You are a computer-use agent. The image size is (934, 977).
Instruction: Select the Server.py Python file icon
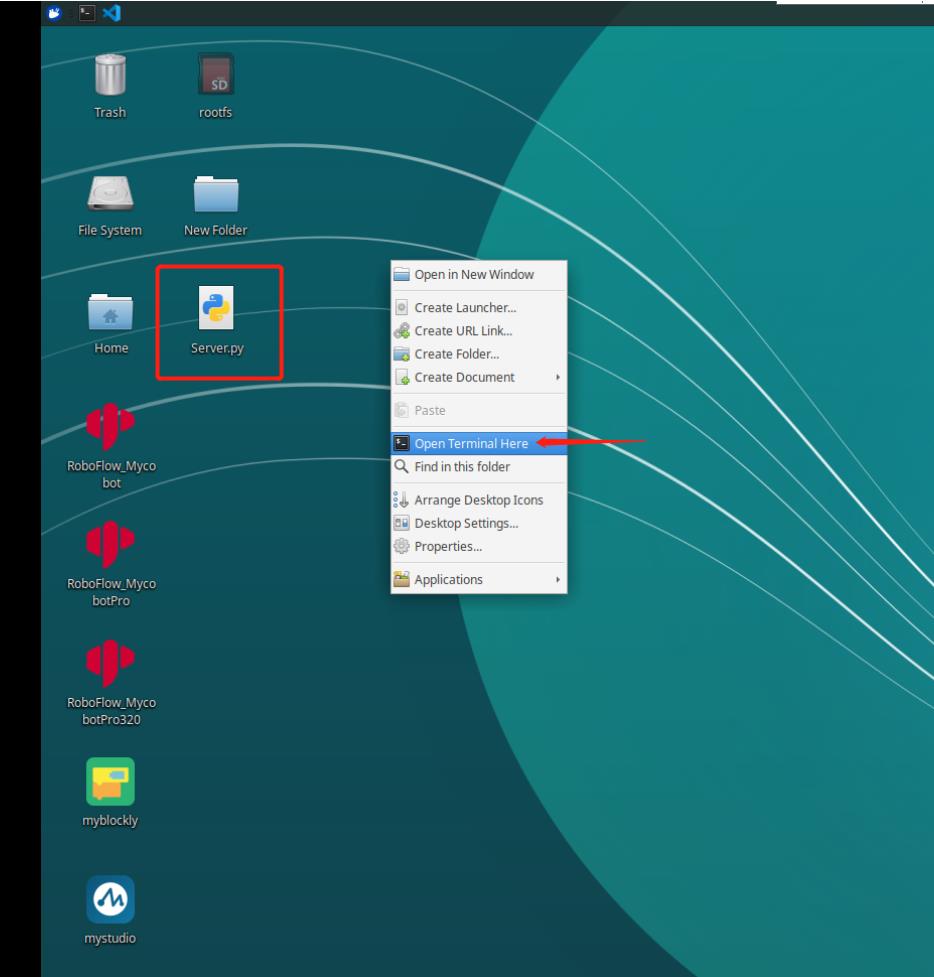(x=216, y=307)
